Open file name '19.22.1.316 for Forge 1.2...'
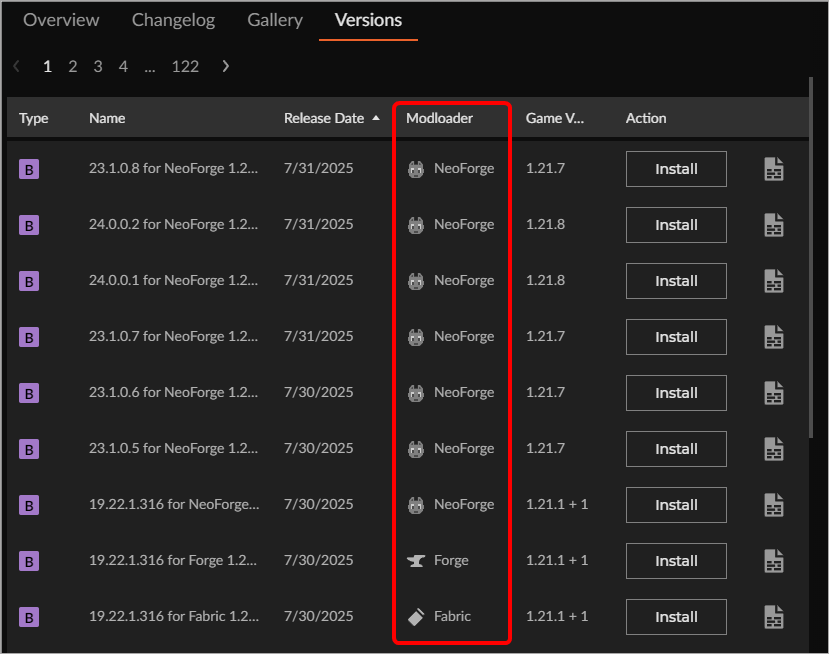 coord(173,561)
